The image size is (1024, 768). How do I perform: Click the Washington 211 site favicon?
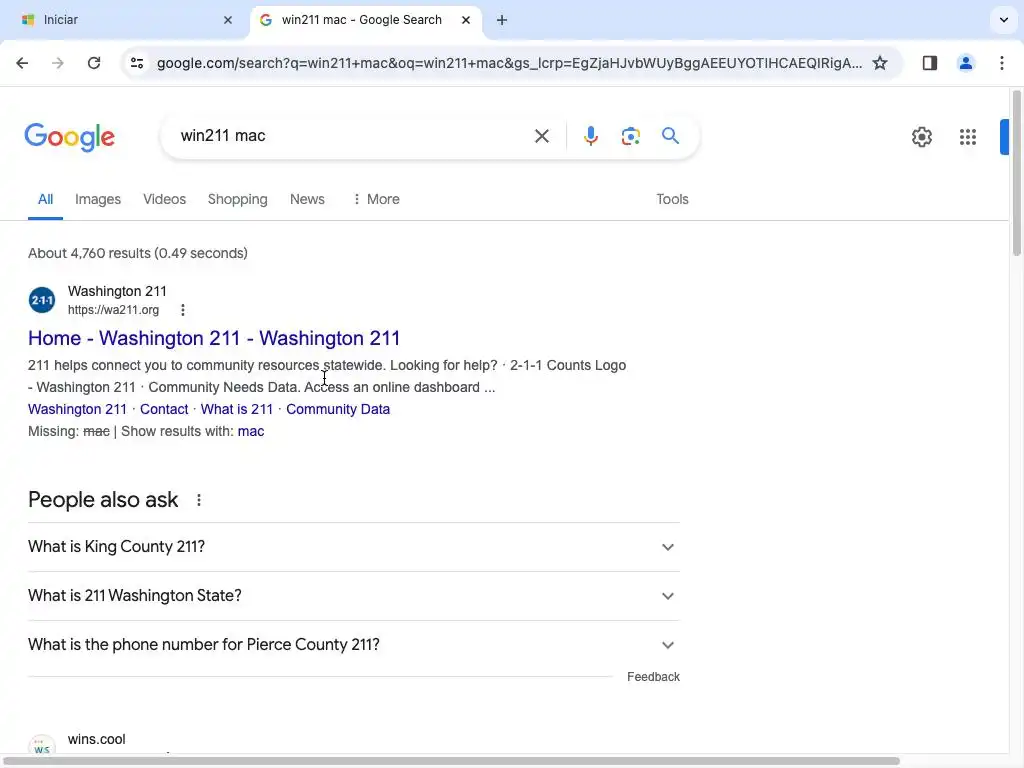coord(42,300)
